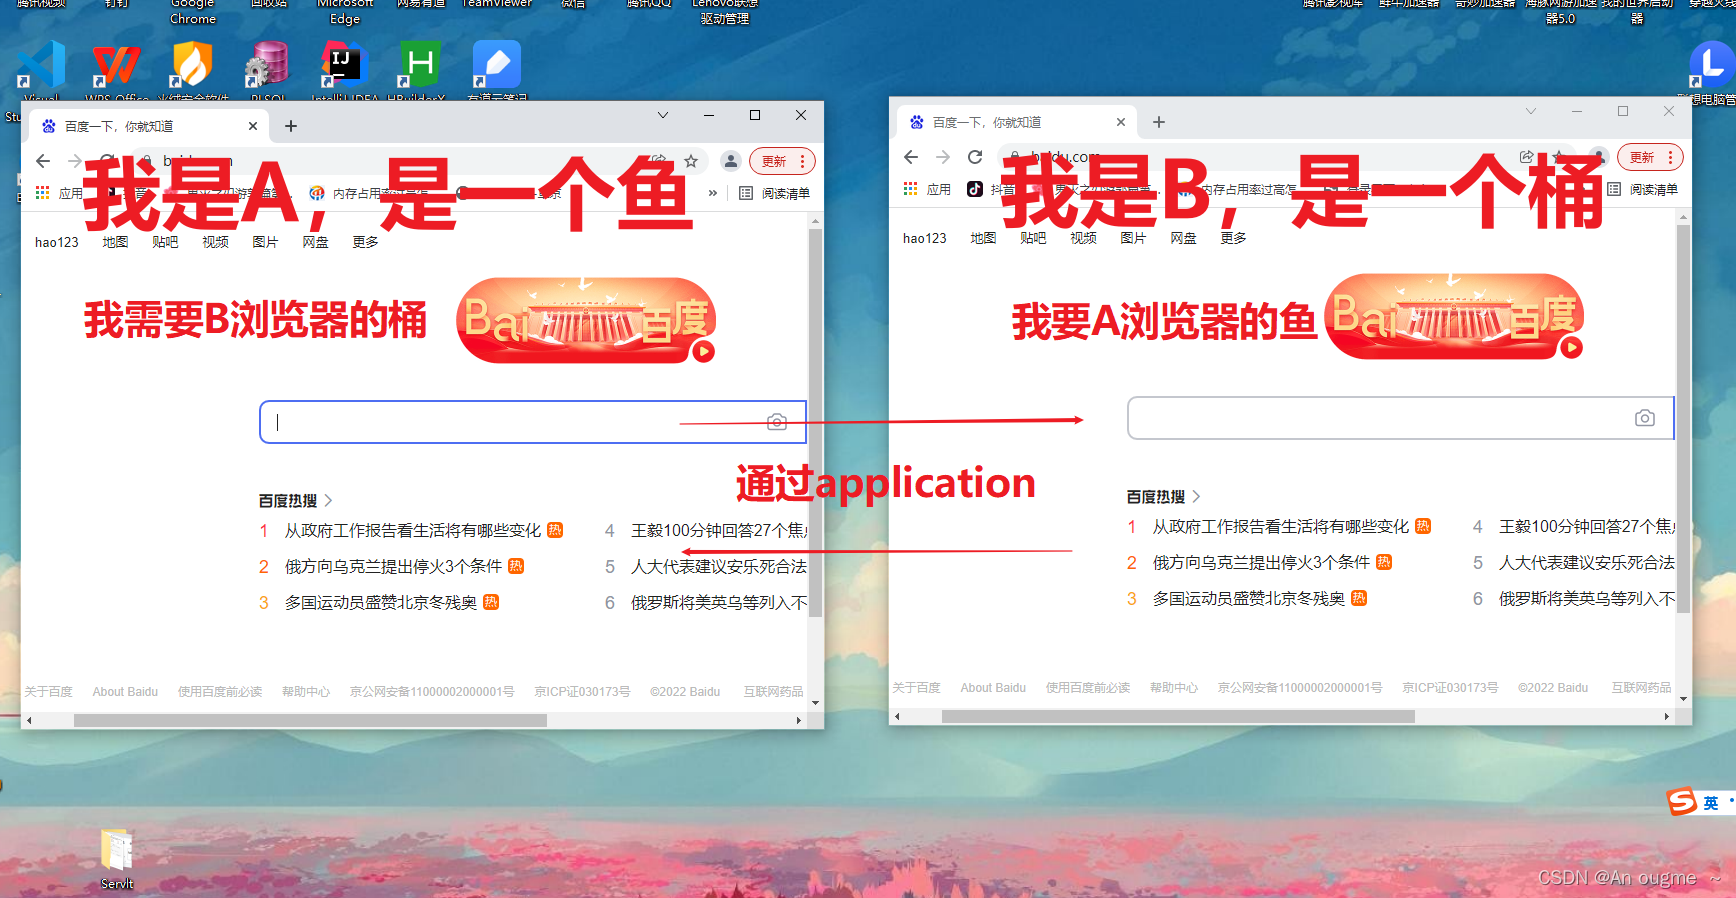
Task: Open 抖音 bookmark in right window
Action: coord(990,189)
